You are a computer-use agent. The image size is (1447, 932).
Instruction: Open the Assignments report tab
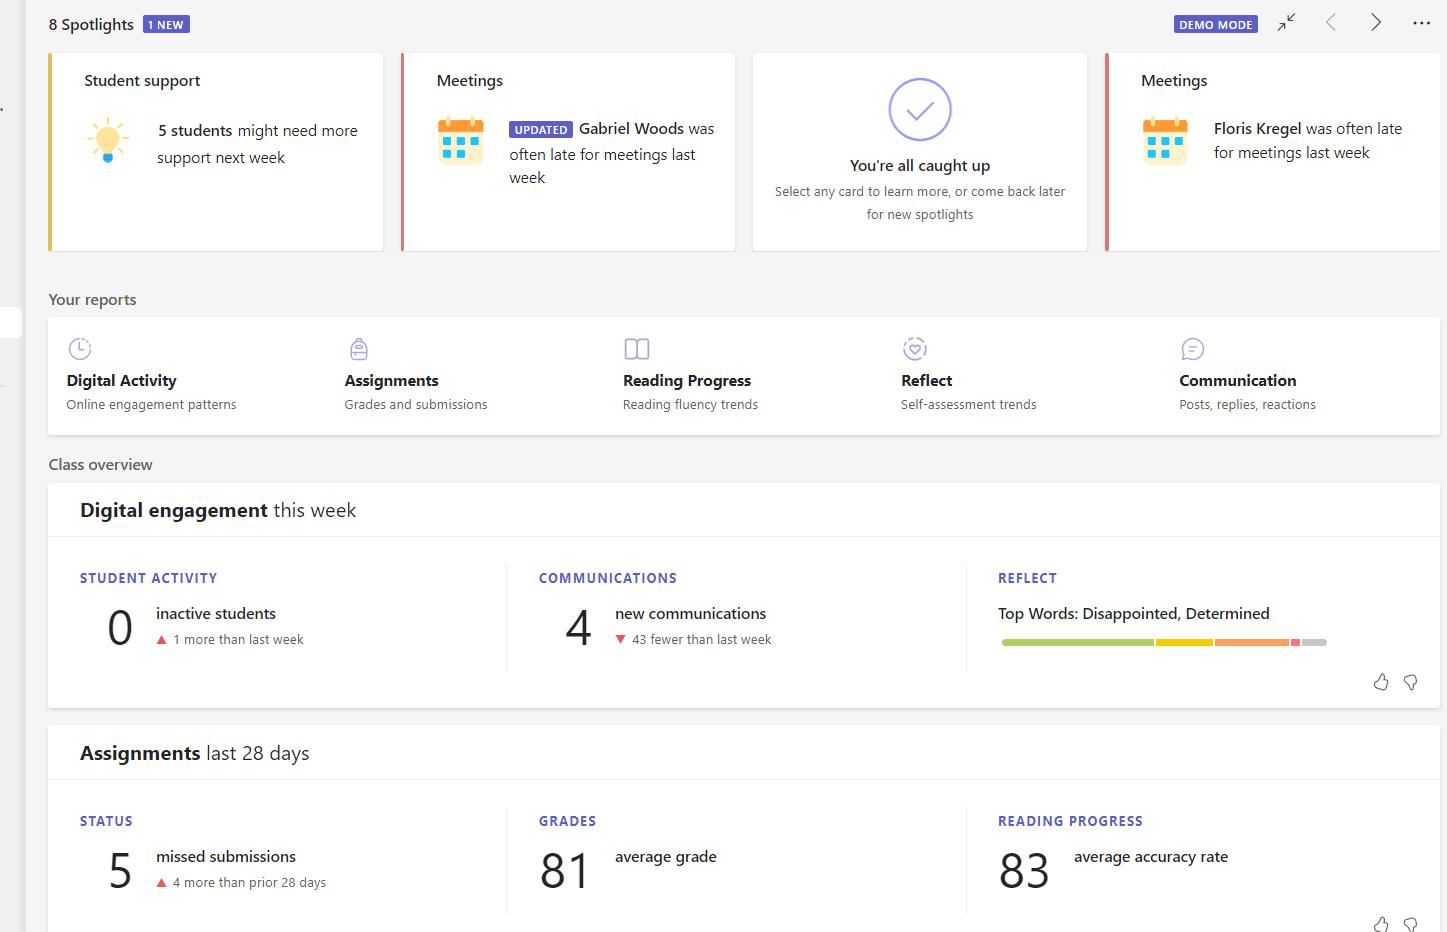point(392,381)
